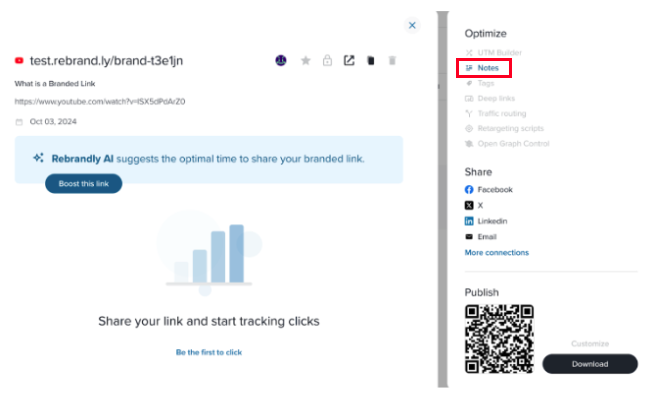Open the link with external arrow icon
Viewport: 650px width, 396px height.
coord(349,61)
